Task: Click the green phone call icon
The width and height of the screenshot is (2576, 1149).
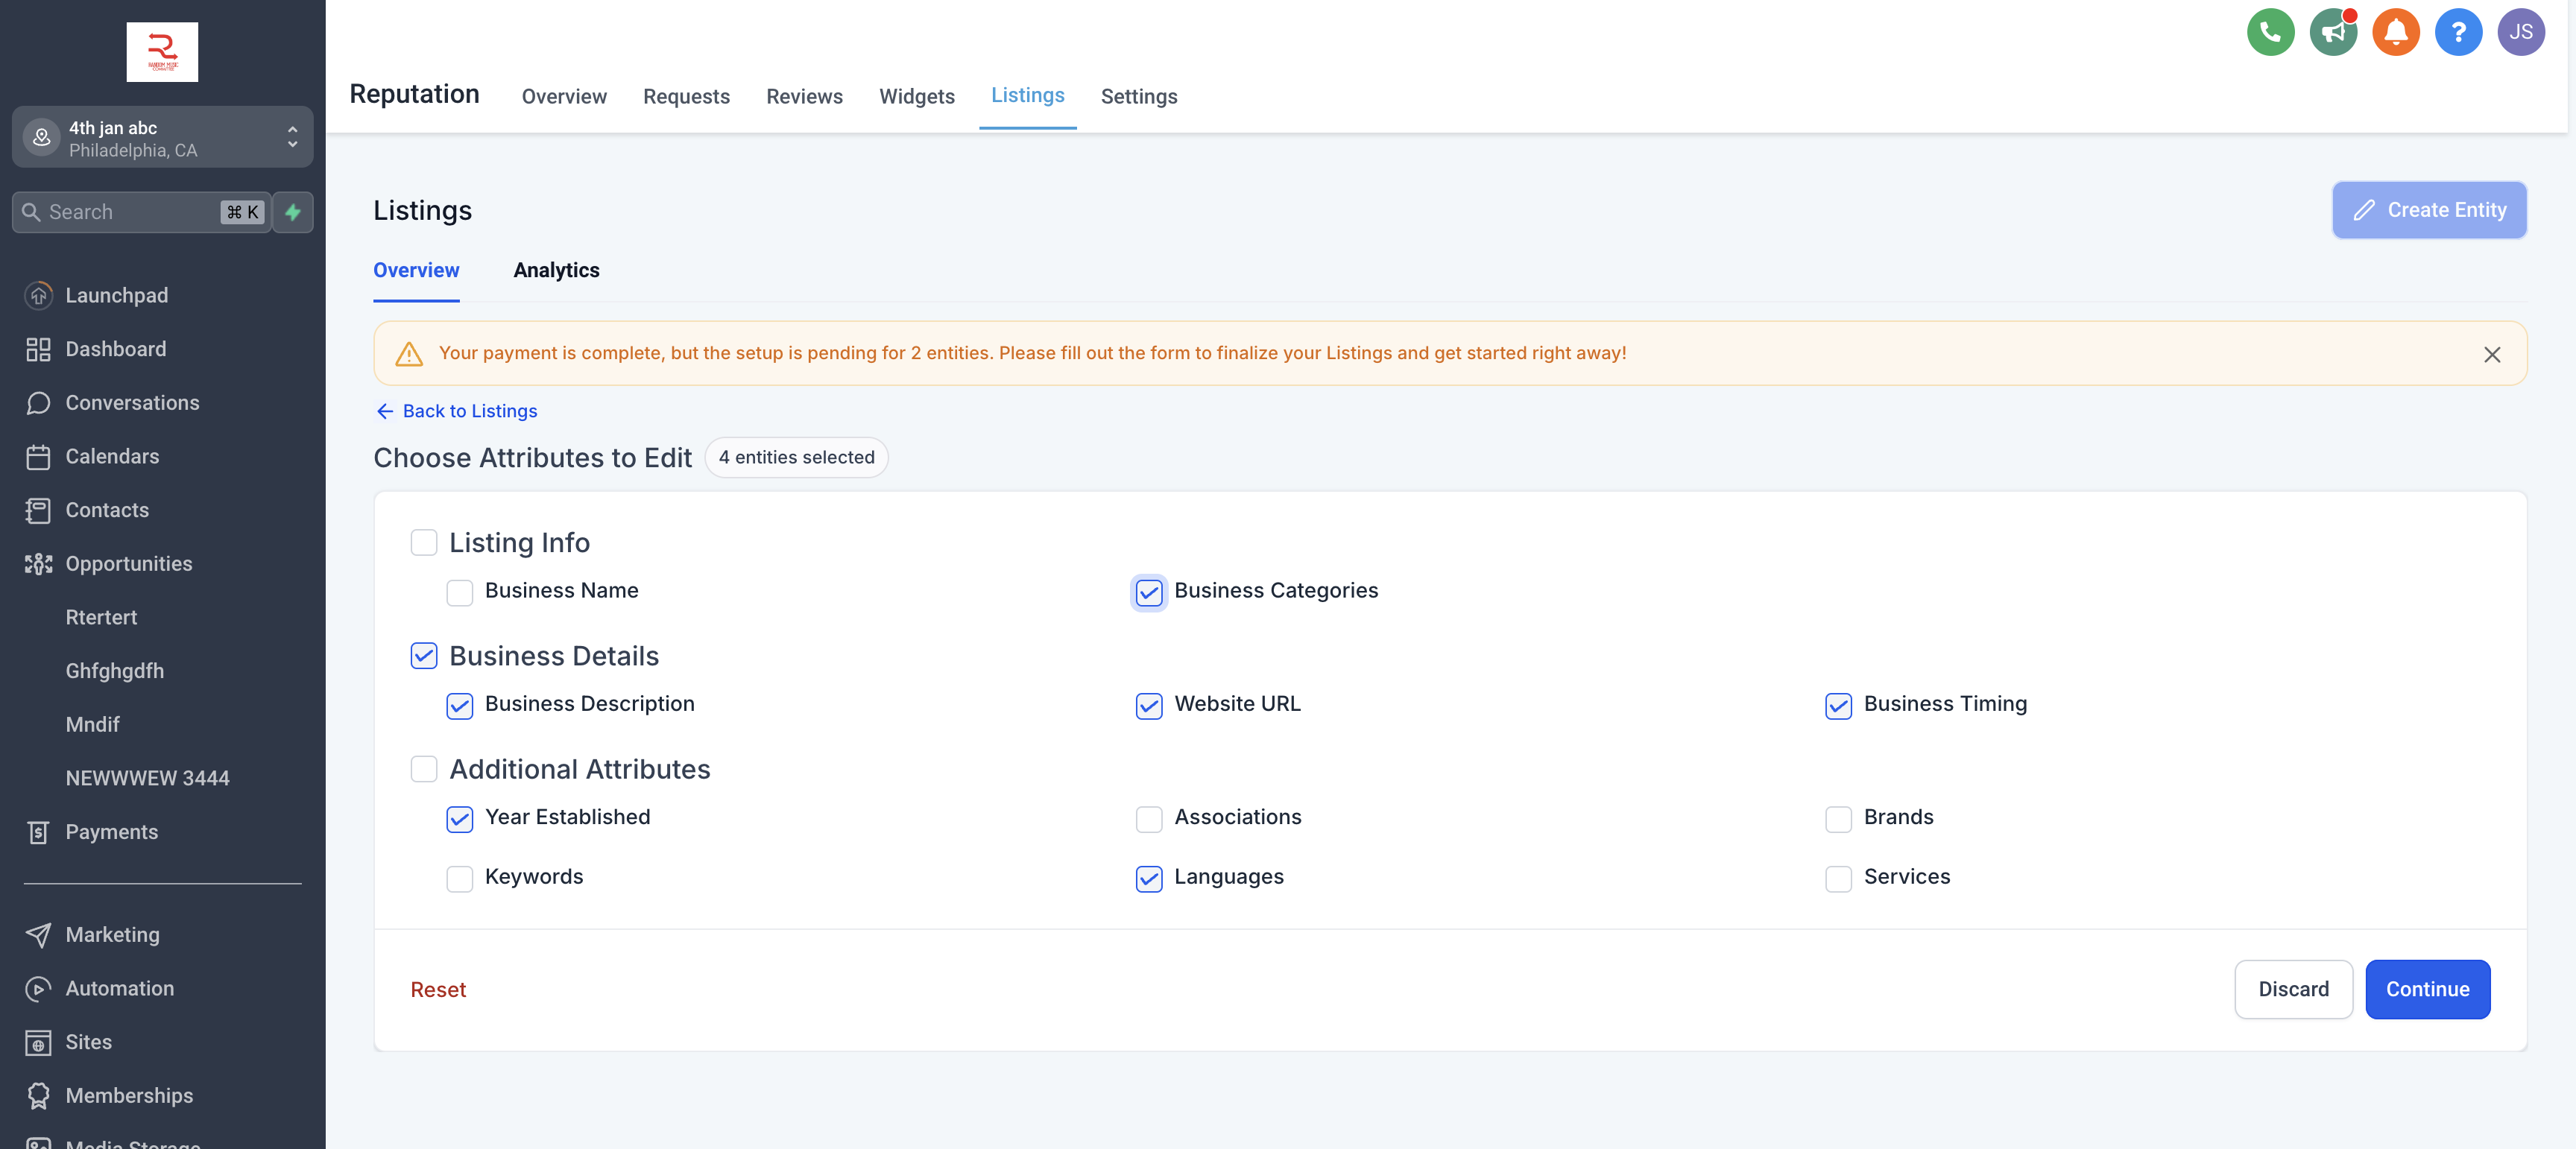Action: 2270,32
